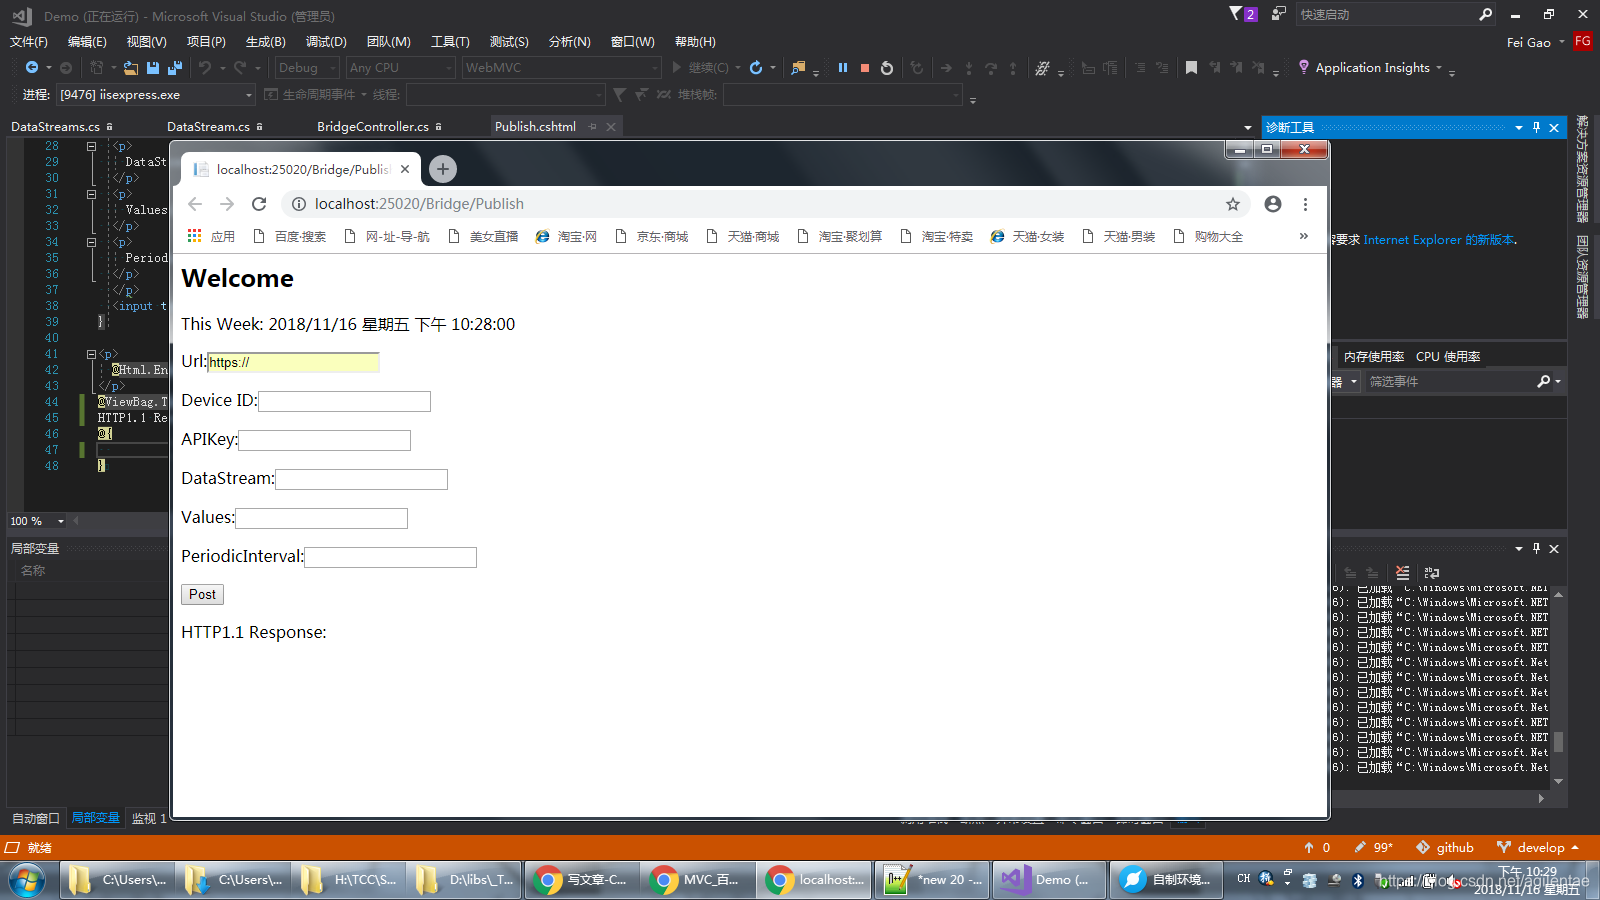Image resolution: width=1600 pixels, height=900 pixels.
Task: Click the Quick Launch search magnifier icon
Action: pyautogui.click(x=1485, y=14)
